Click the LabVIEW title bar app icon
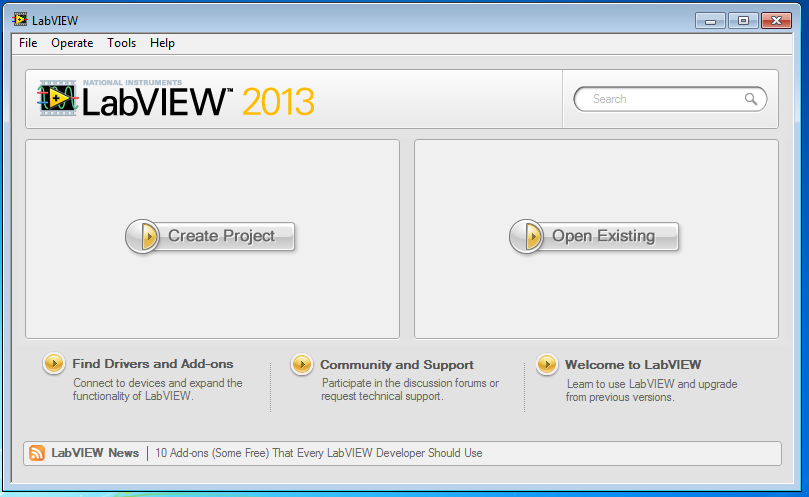The width and height of the screenshot is (809, 497). click(x=20, y=20)
